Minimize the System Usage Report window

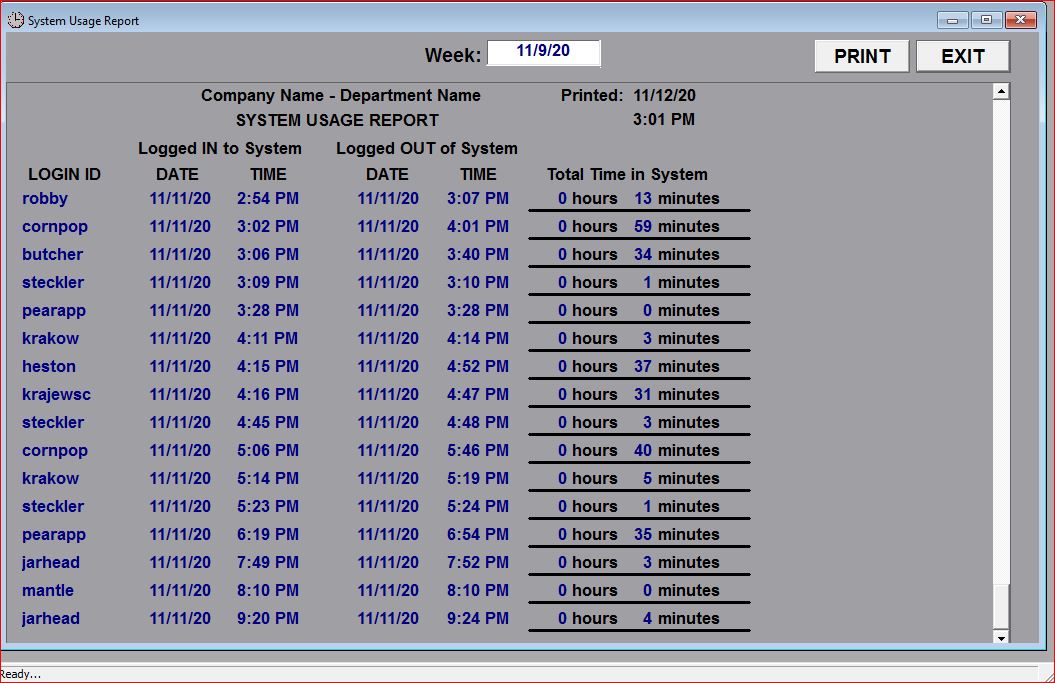click(951, 20)
